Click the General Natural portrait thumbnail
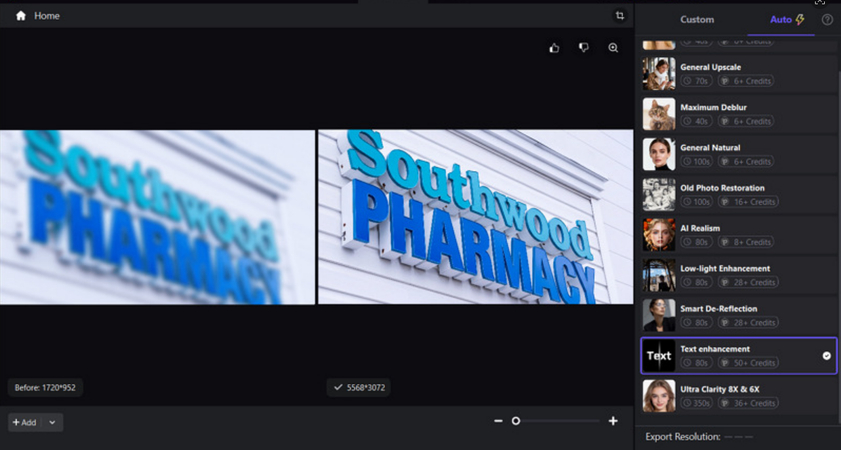This screenshot has height=450, width=841. pyautogui.click(x=659, y=154)
